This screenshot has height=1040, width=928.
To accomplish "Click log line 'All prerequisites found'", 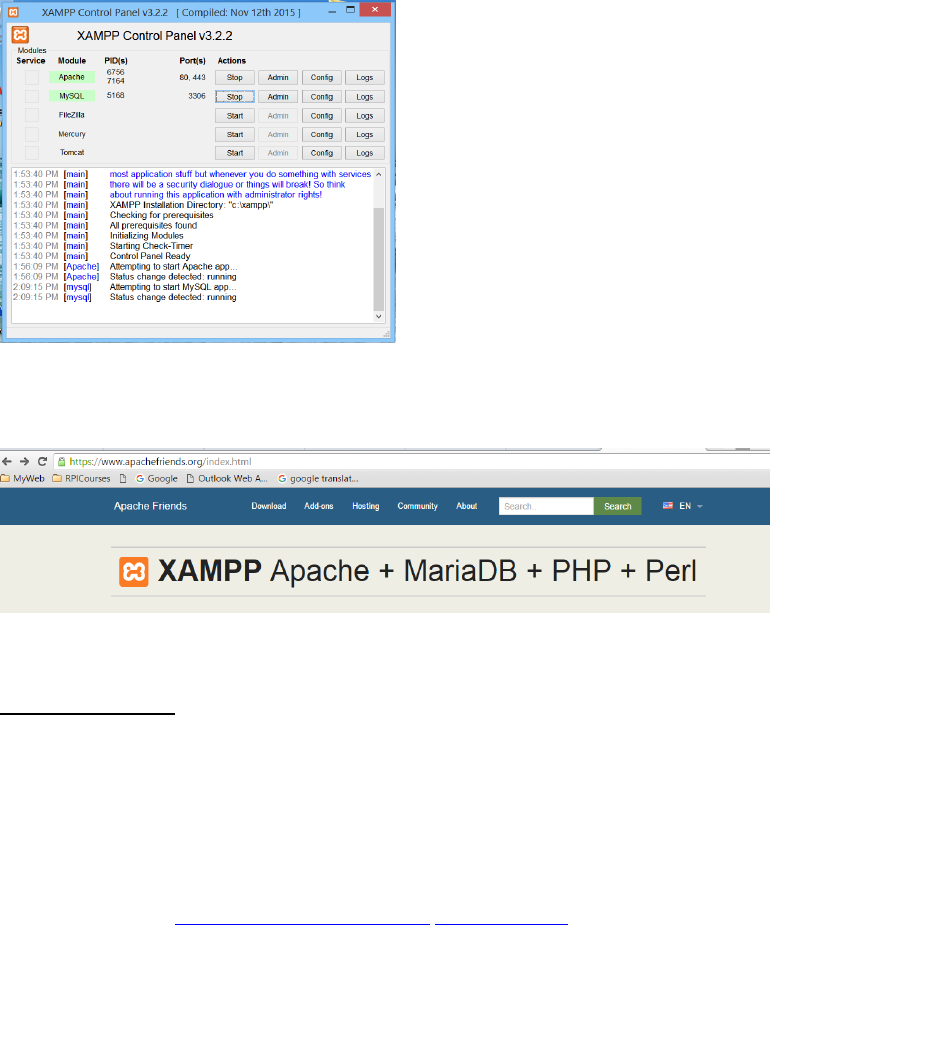I will pyautogui.click(x=153, y=226).
